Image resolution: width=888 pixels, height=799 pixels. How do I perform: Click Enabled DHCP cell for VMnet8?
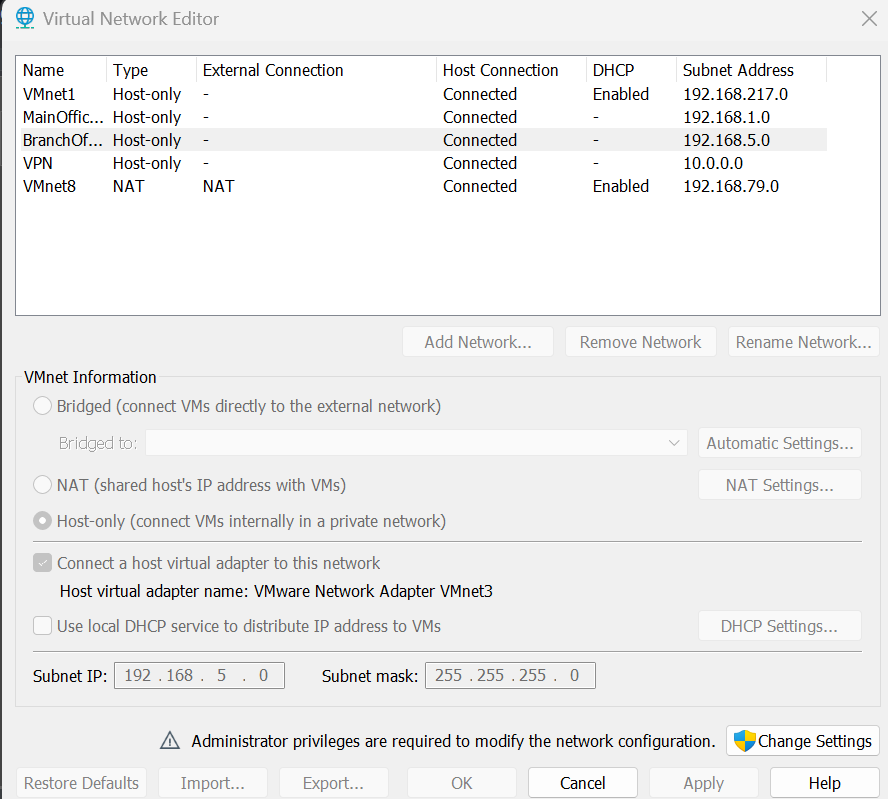click(x=621, y=186)
